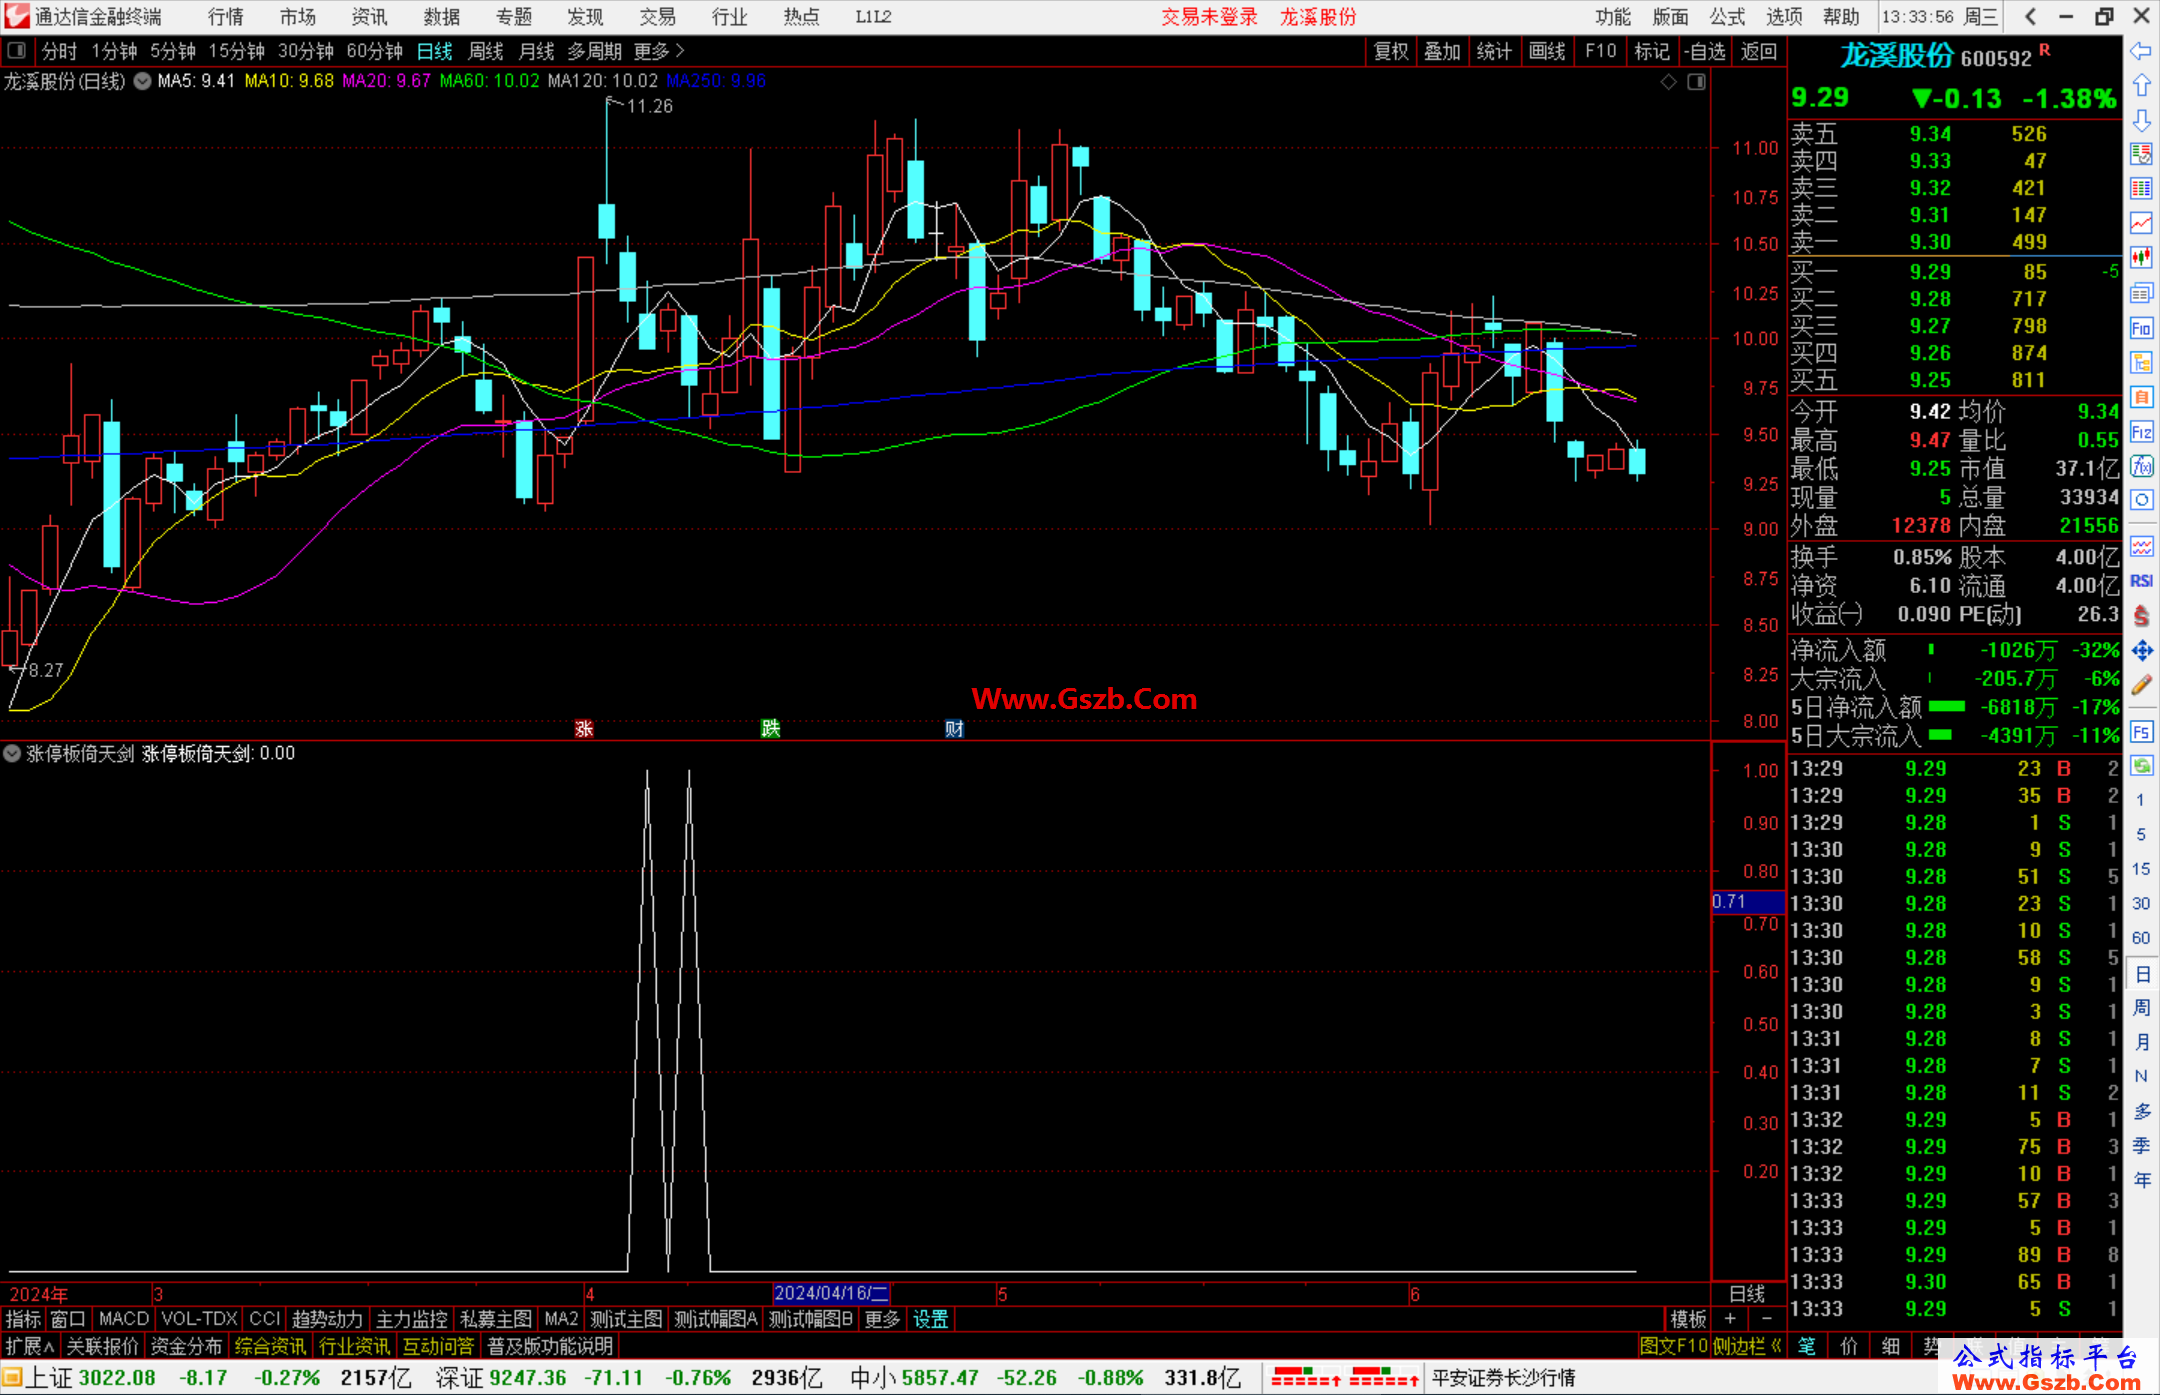Image resolution: width=2160 pixels, height=1395 pixels.
Task: Click the 财 marker on the timeline
Action: [954, 728]
